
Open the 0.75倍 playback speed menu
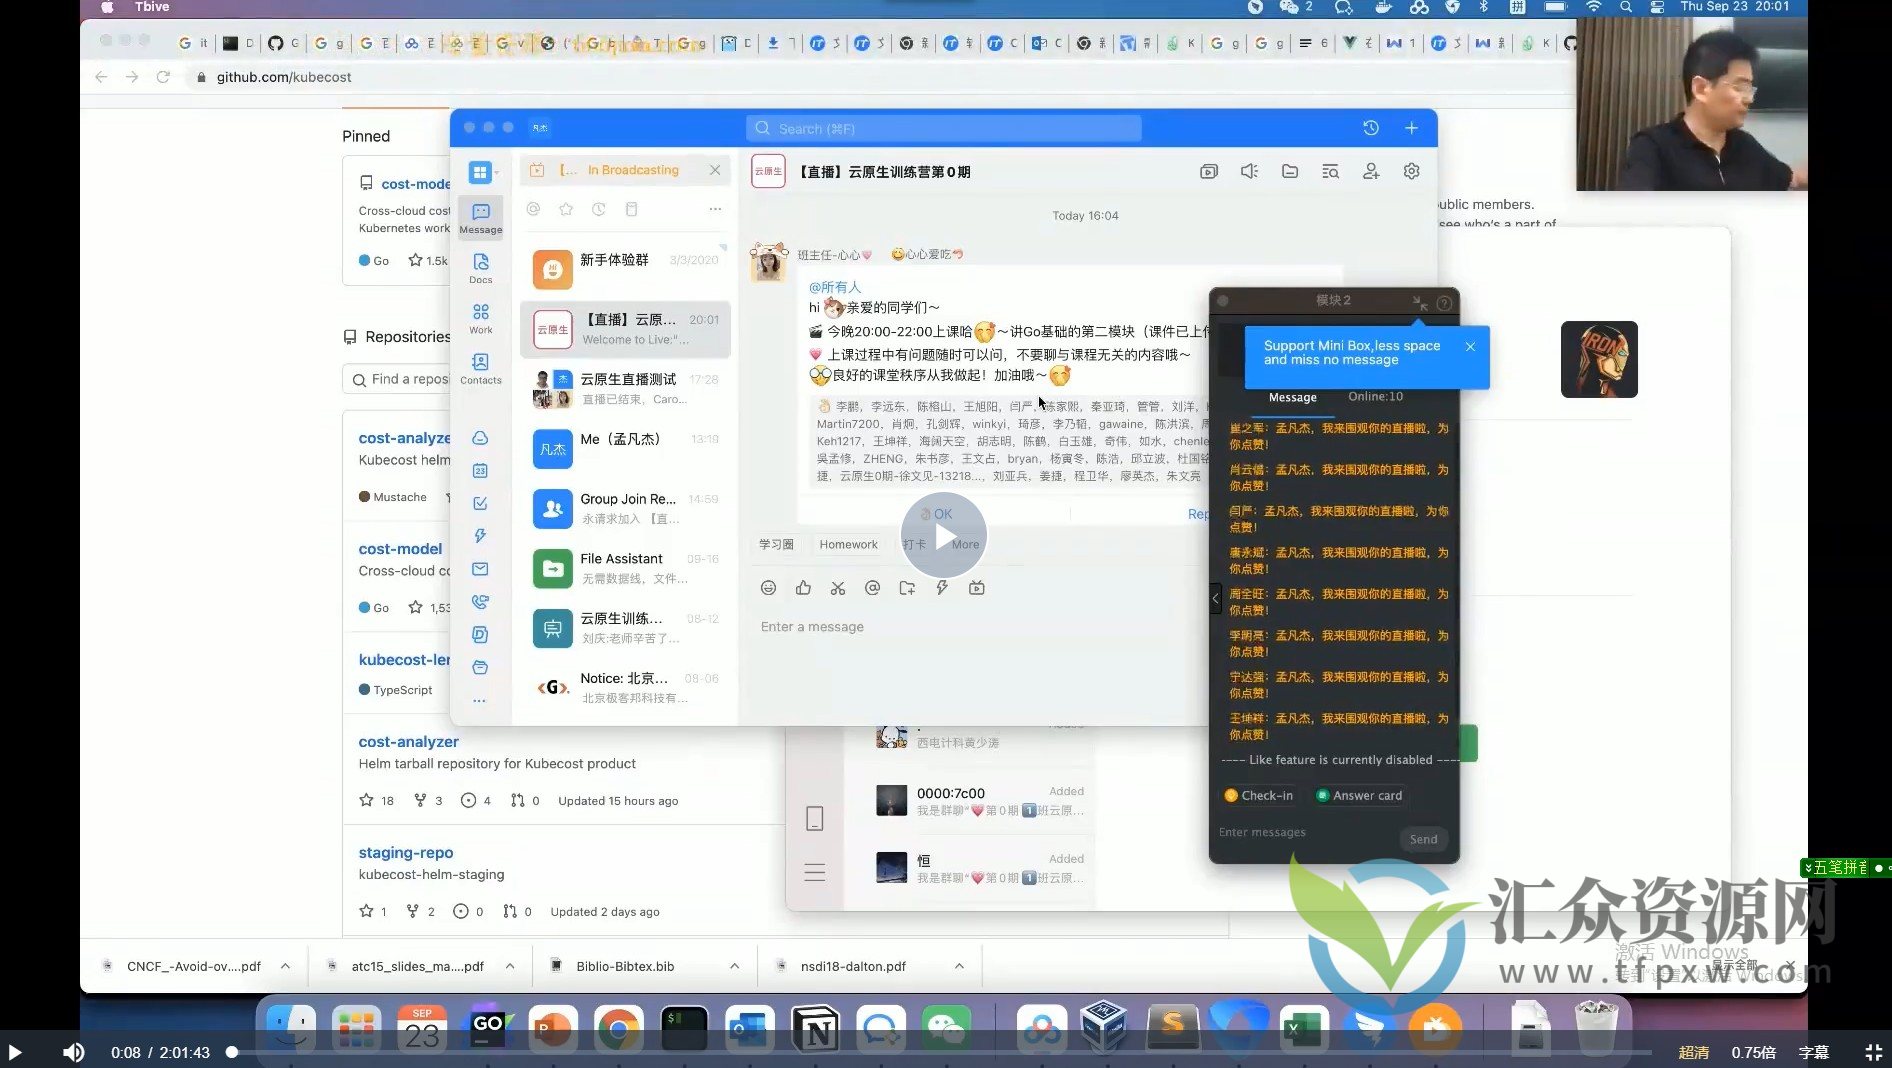pos(1753,1052)
